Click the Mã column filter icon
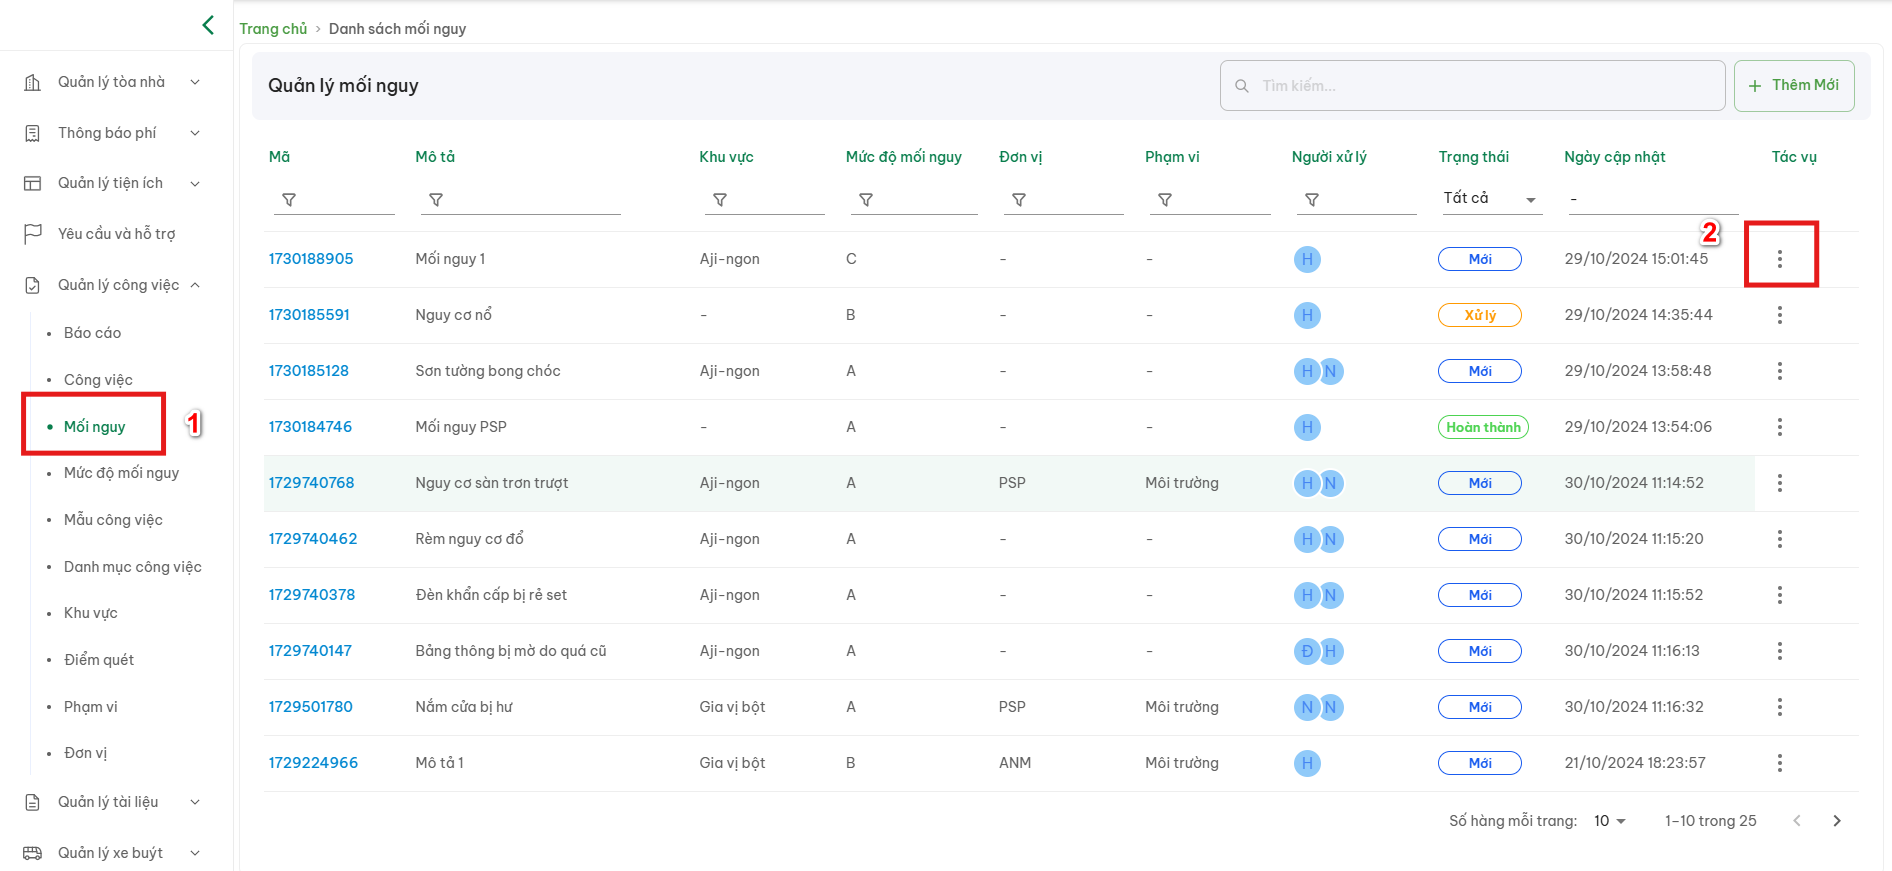Screen dimensions: 1892x871 click(289, 200)
